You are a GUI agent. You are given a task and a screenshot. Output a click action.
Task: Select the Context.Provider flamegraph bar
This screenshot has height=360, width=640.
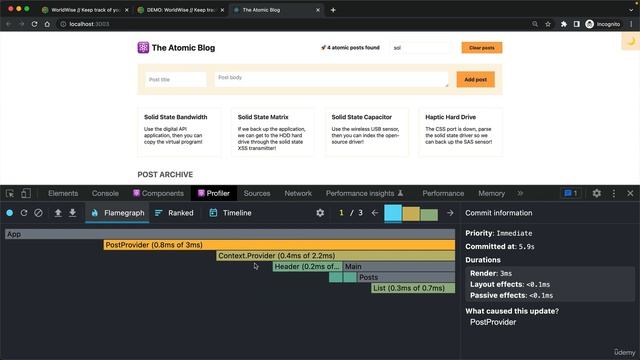pyautogui.click(x=336, y=256)
